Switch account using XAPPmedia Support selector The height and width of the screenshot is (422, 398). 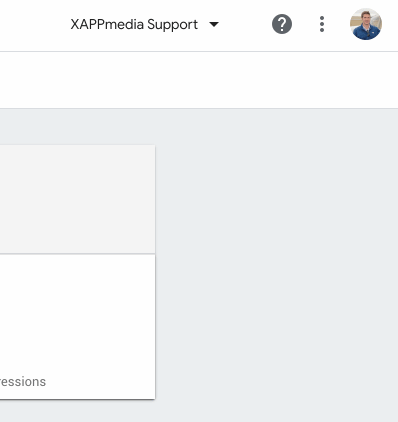(145, 25)
